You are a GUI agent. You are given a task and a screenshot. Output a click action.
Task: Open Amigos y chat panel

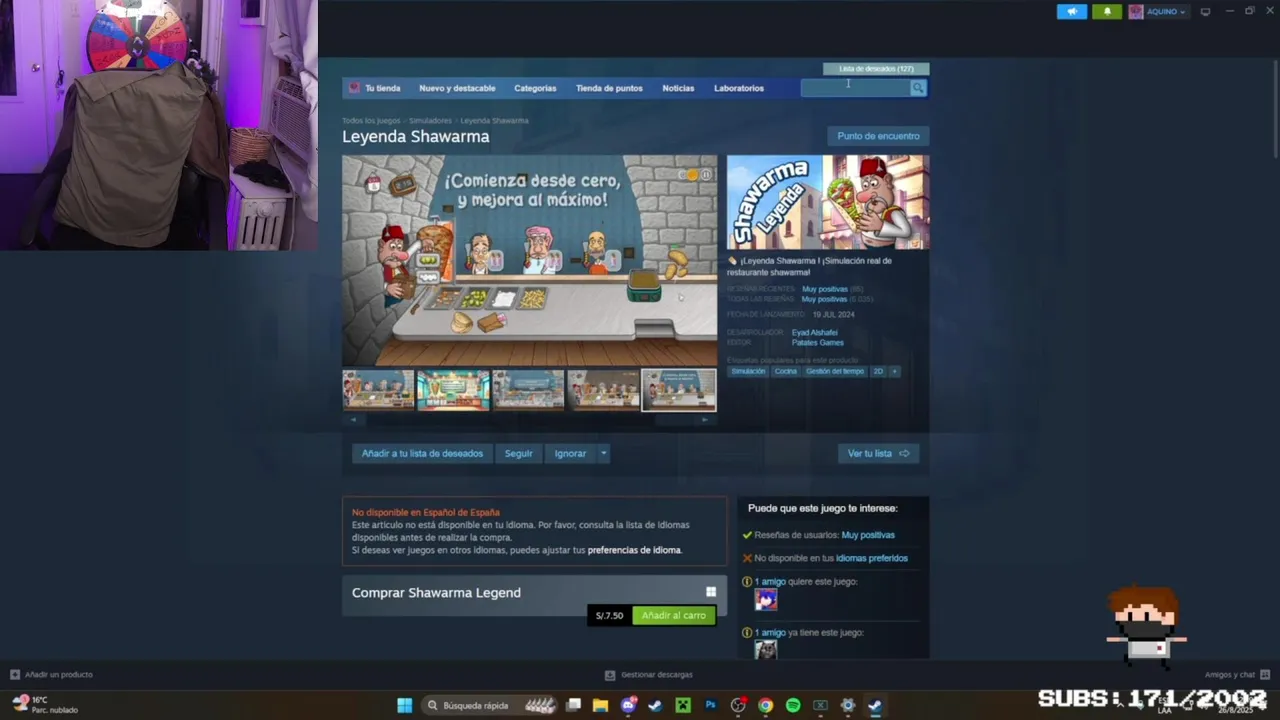1237,674
